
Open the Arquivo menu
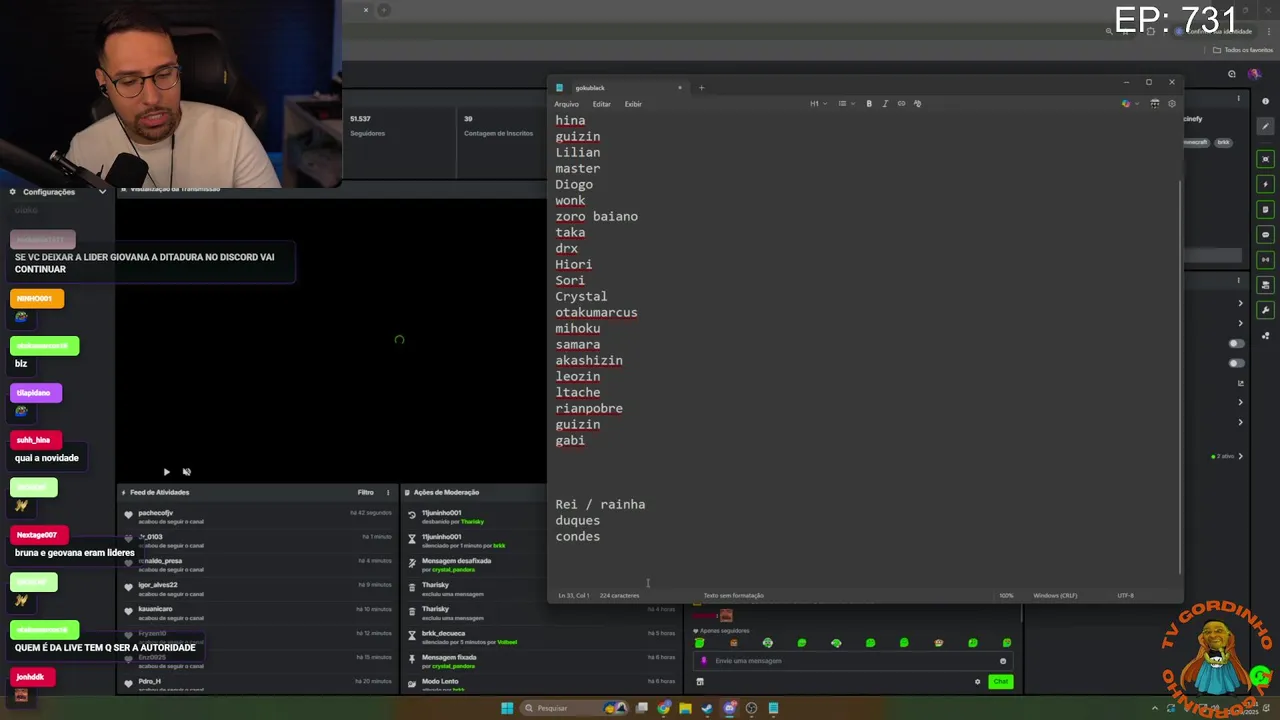tap(566, 104)
